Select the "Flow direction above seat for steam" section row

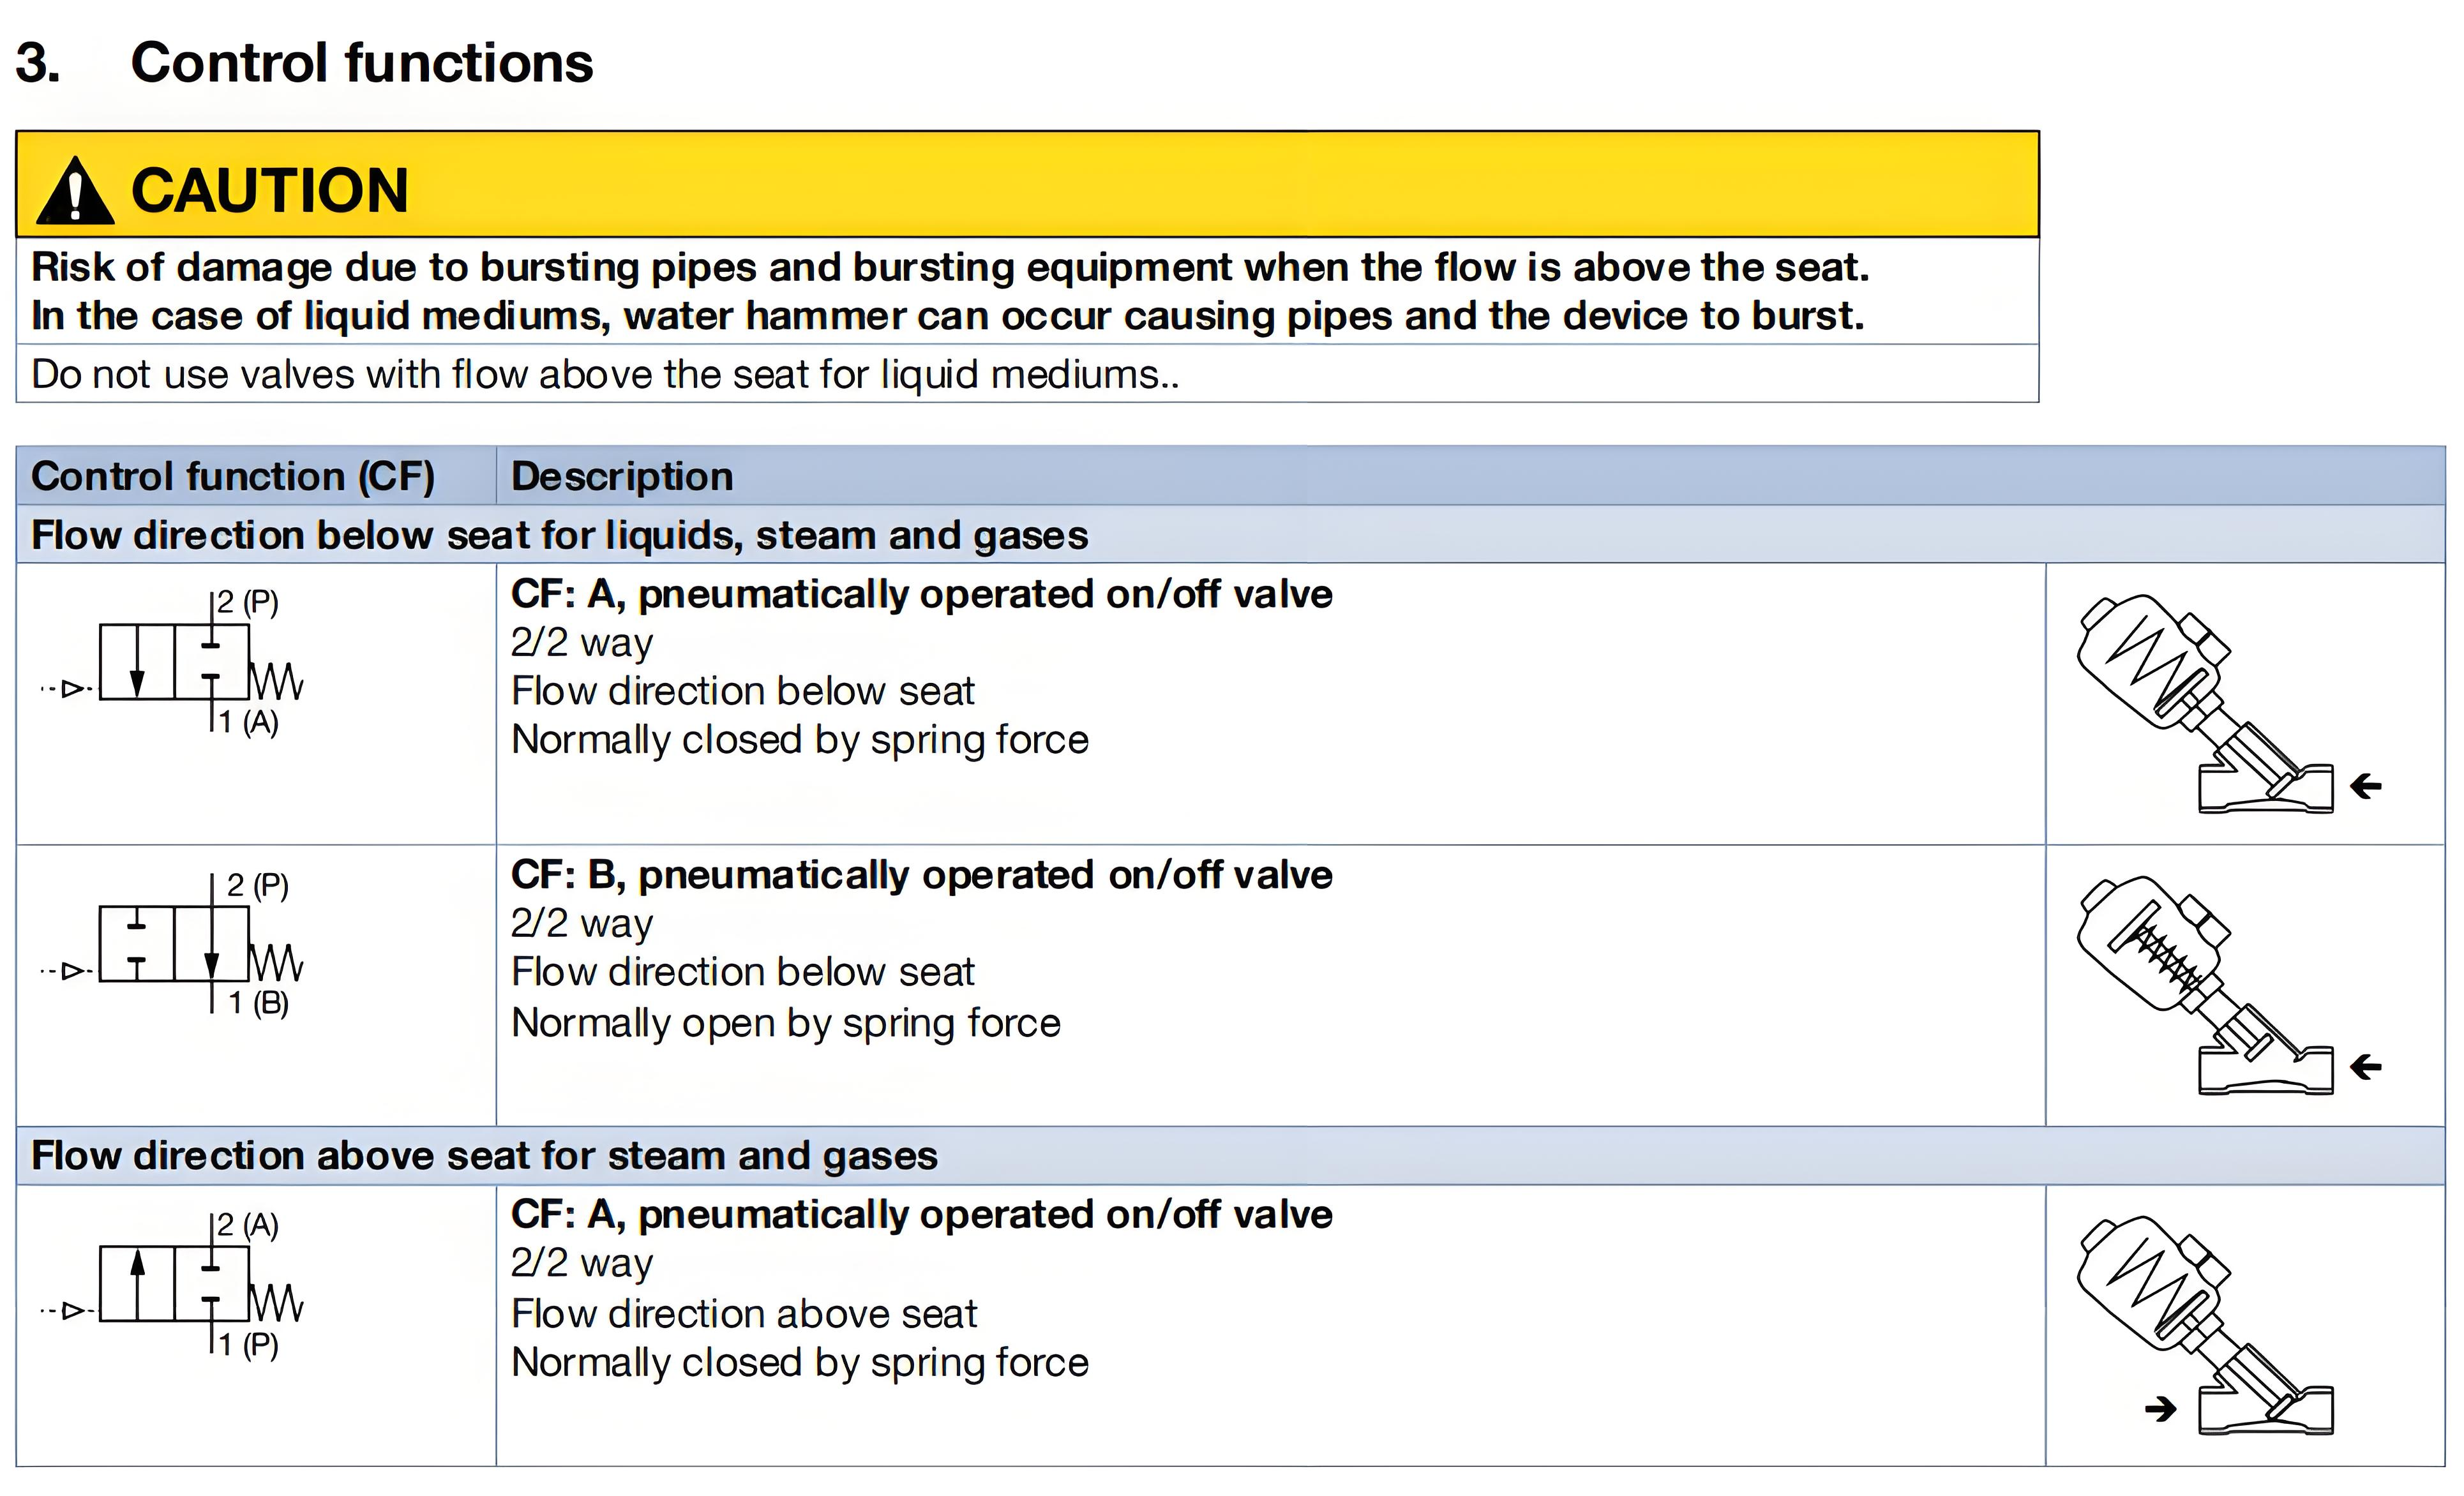(485, 1156)
